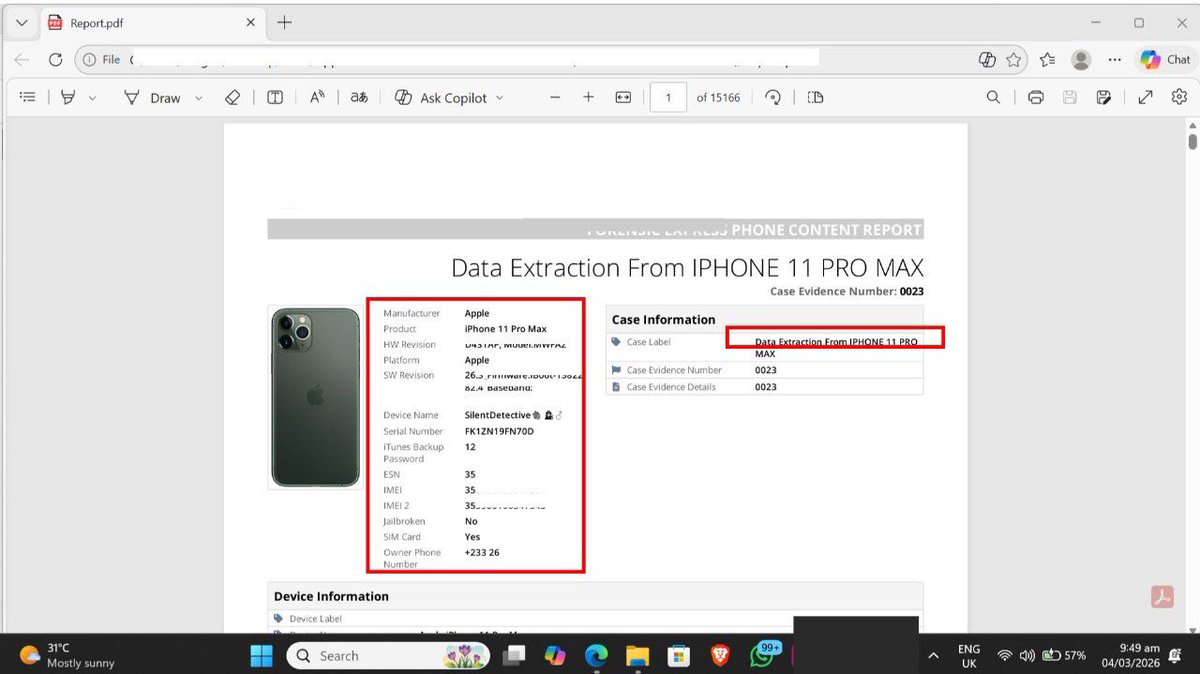Open the table of contents sidebar
This screenshot has width=1200, height=674.
point(28,97)
